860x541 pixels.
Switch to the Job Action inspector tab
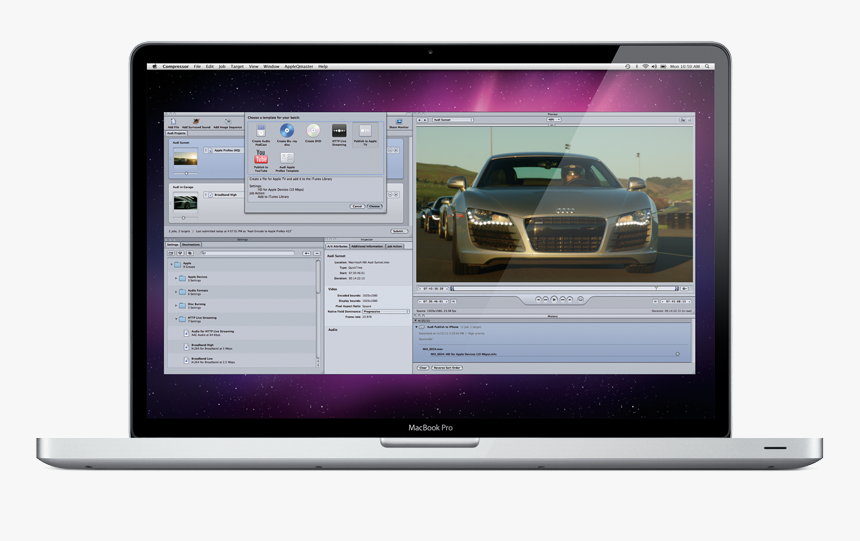click(x=395, y=246)
